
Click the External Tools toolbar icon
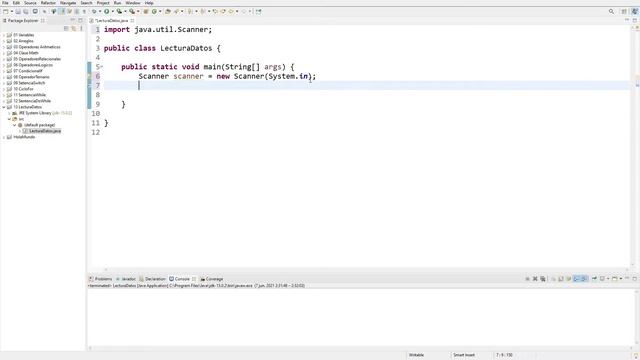point(132,11)
